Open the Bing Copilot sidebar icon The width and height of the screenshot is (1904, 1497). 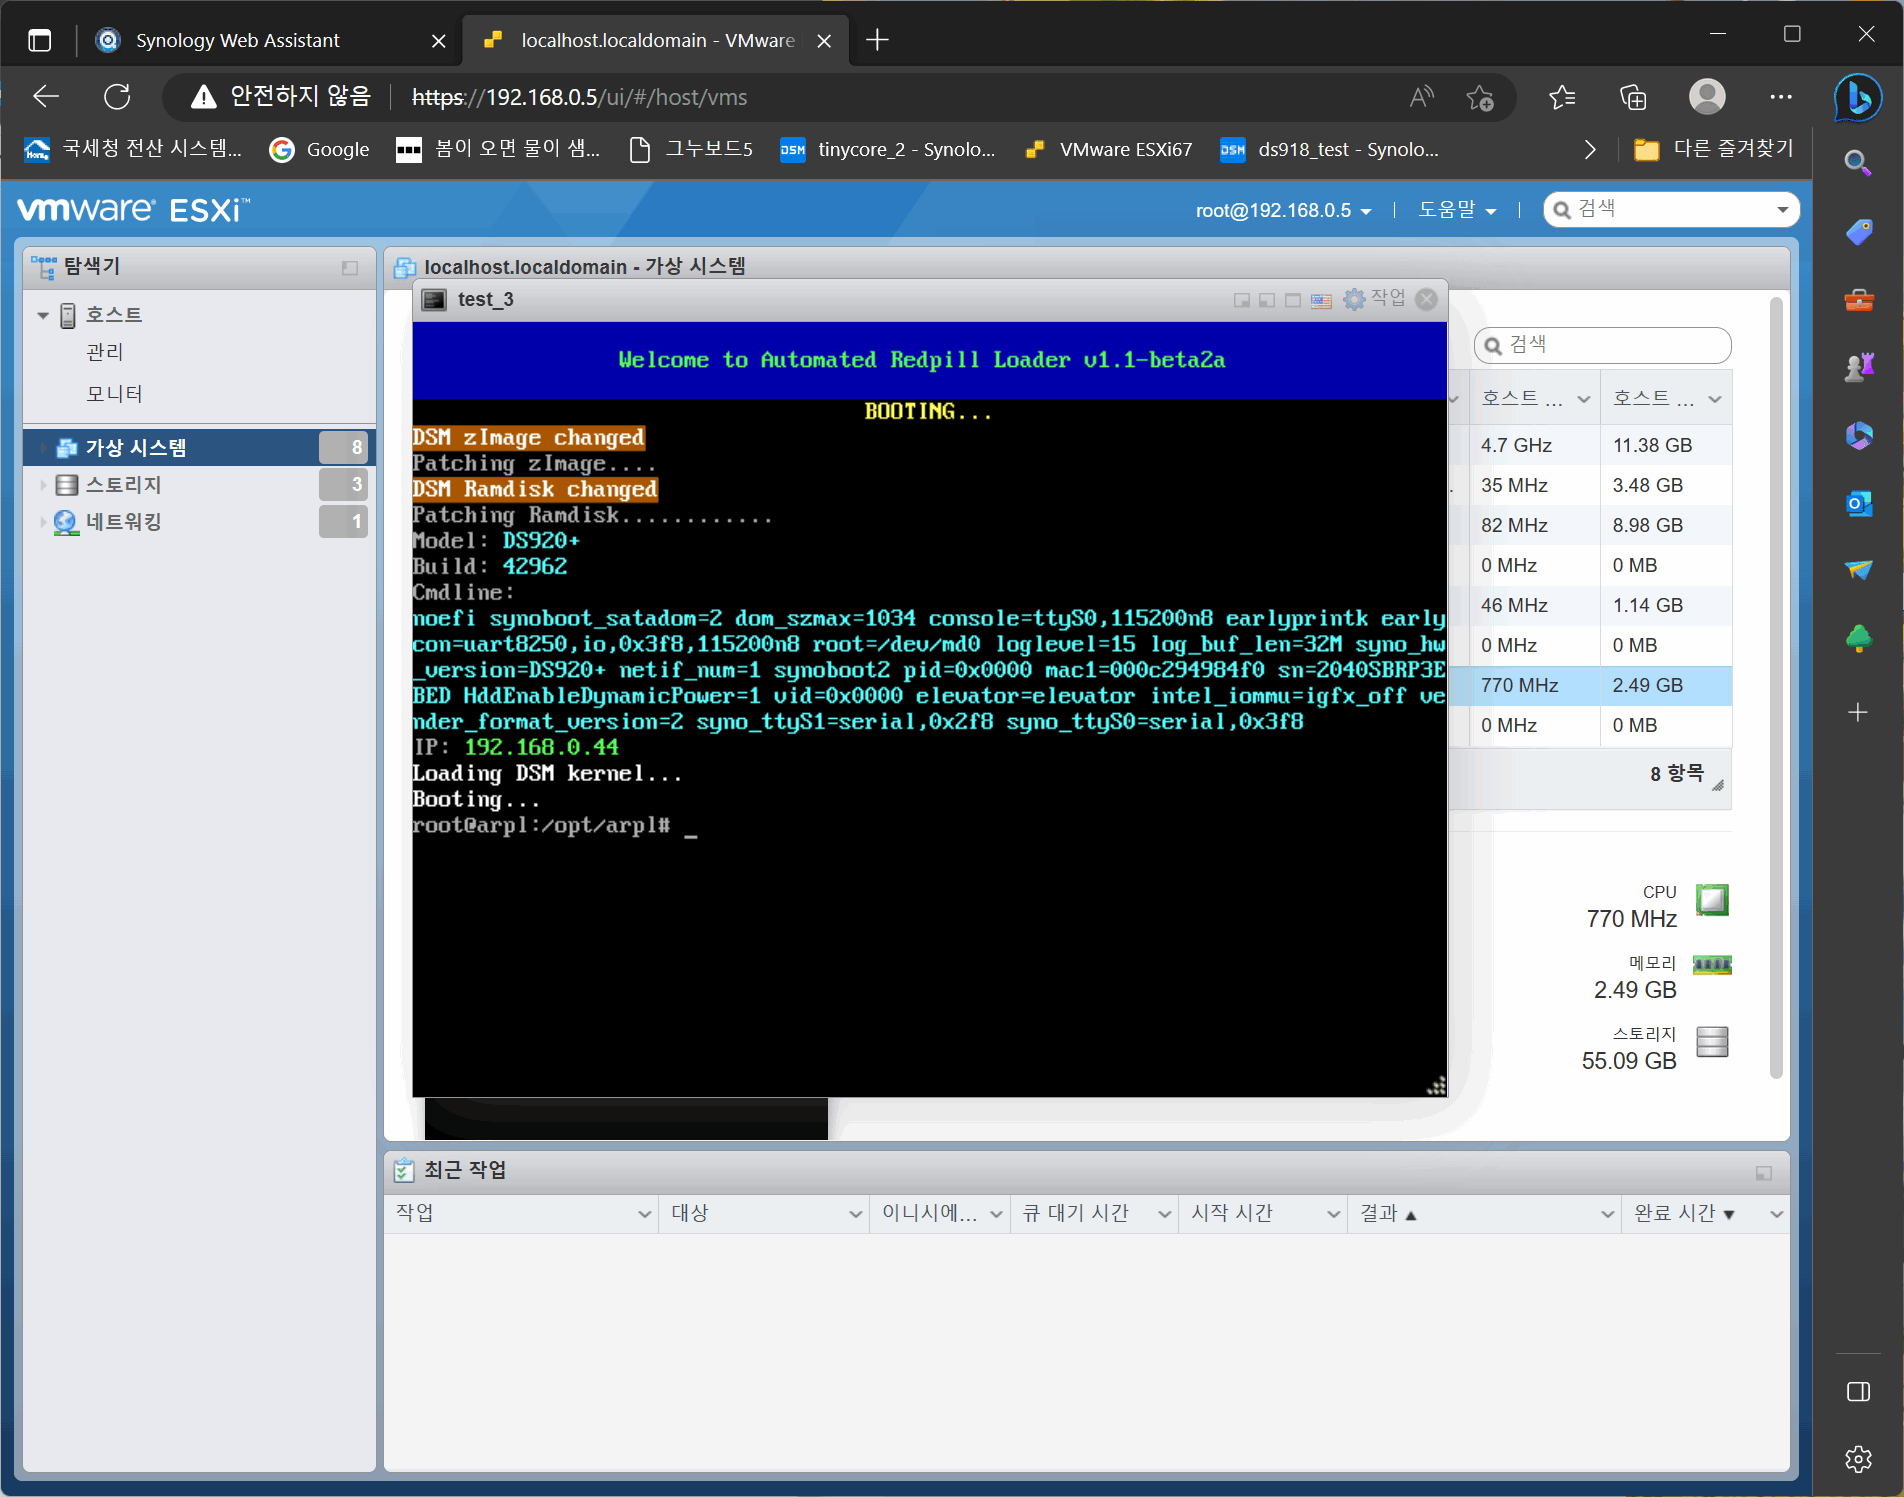click(1858, 97)
